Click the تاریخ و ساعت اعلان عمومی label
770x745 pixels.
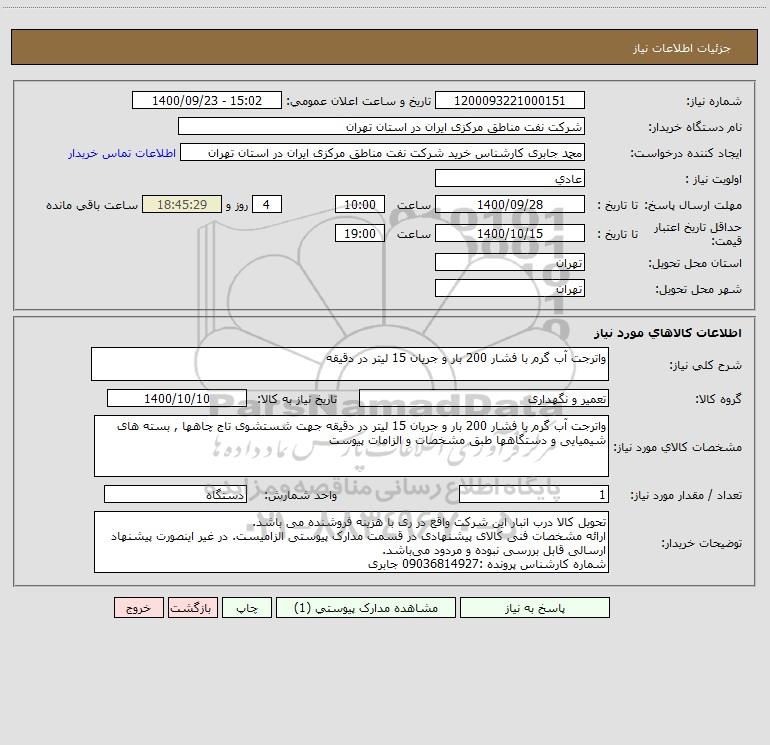click(x=359, y=101)
